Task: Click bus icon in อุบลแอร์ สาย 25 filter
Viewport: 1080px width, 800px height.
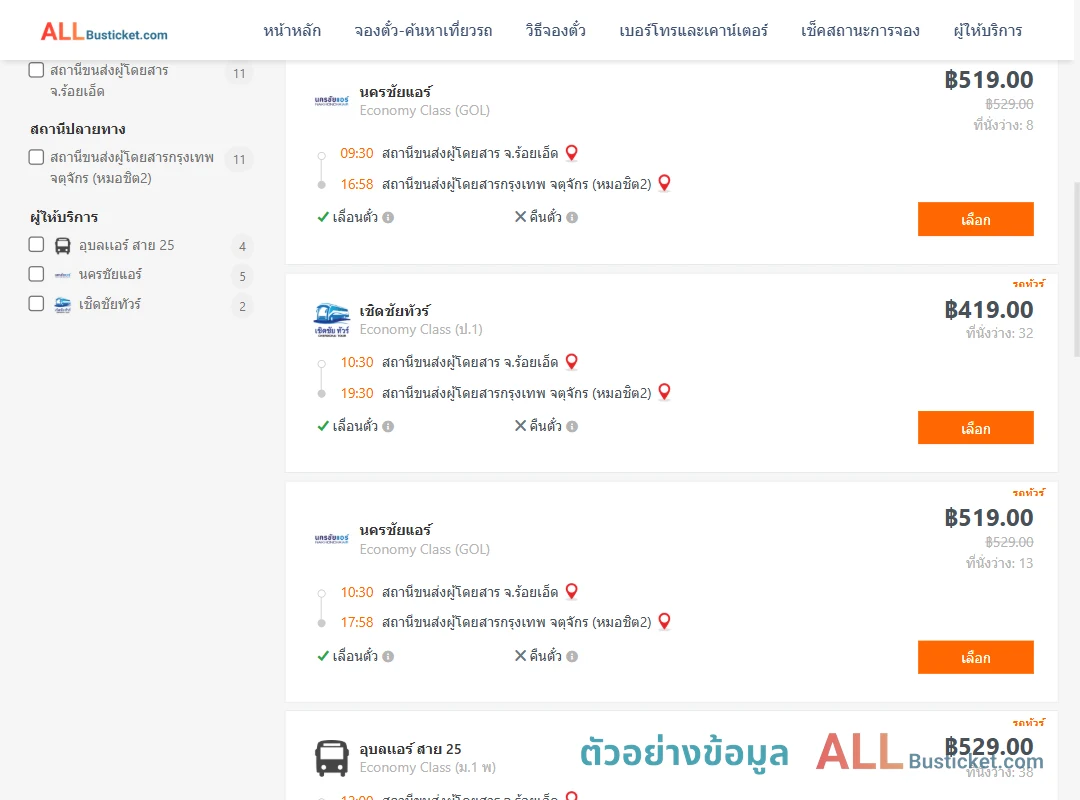Action: coord(63,246)
